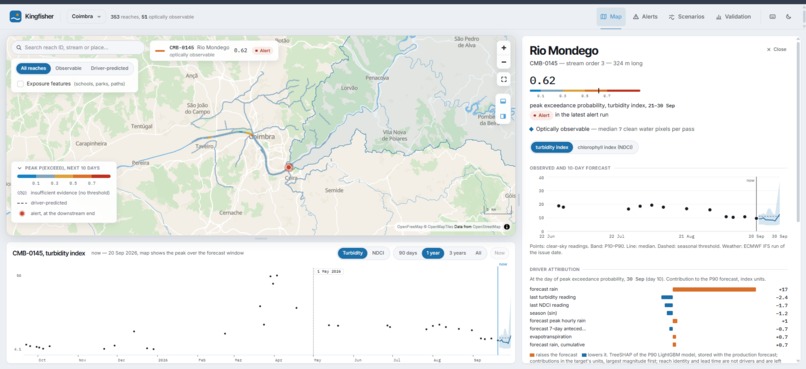The width and height of the screenshot is (806, 369).
Task: Click the CMB-0145 Rio Mondego map popup
Action: (214, 51)
